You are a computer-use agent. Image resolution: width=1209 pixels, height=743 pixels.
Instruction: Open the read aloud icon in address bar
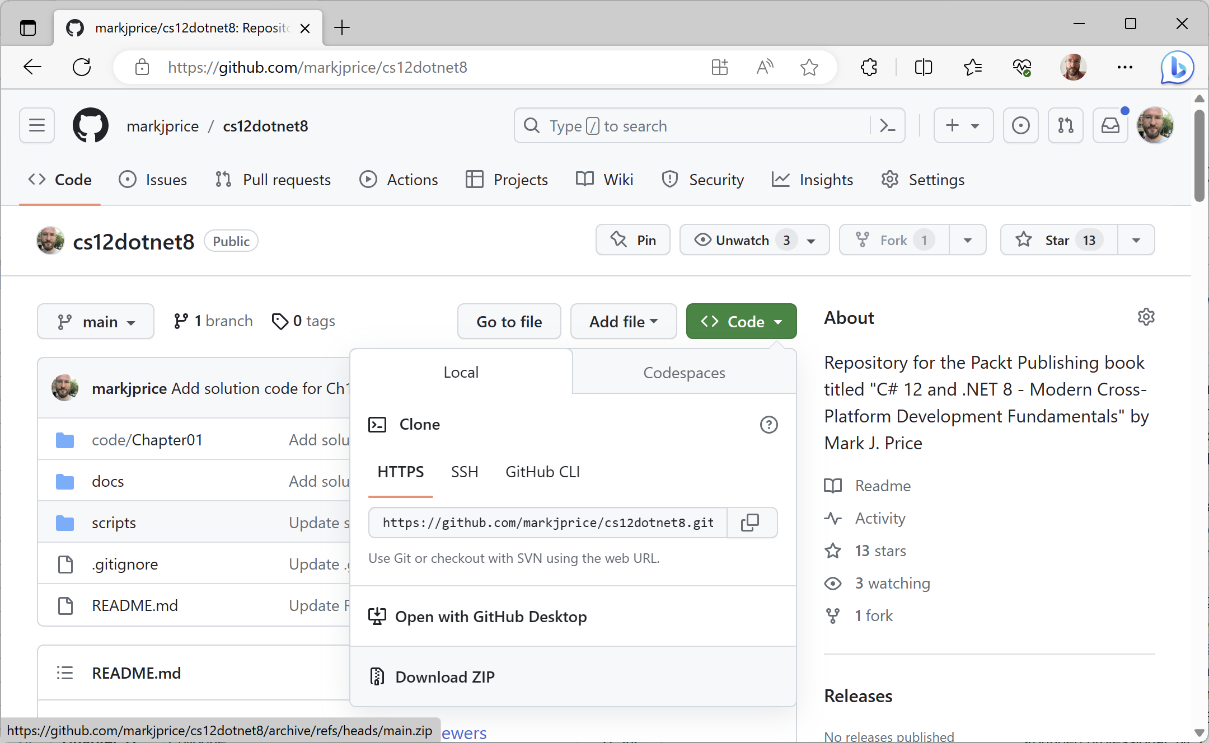(x=765, y=67)
